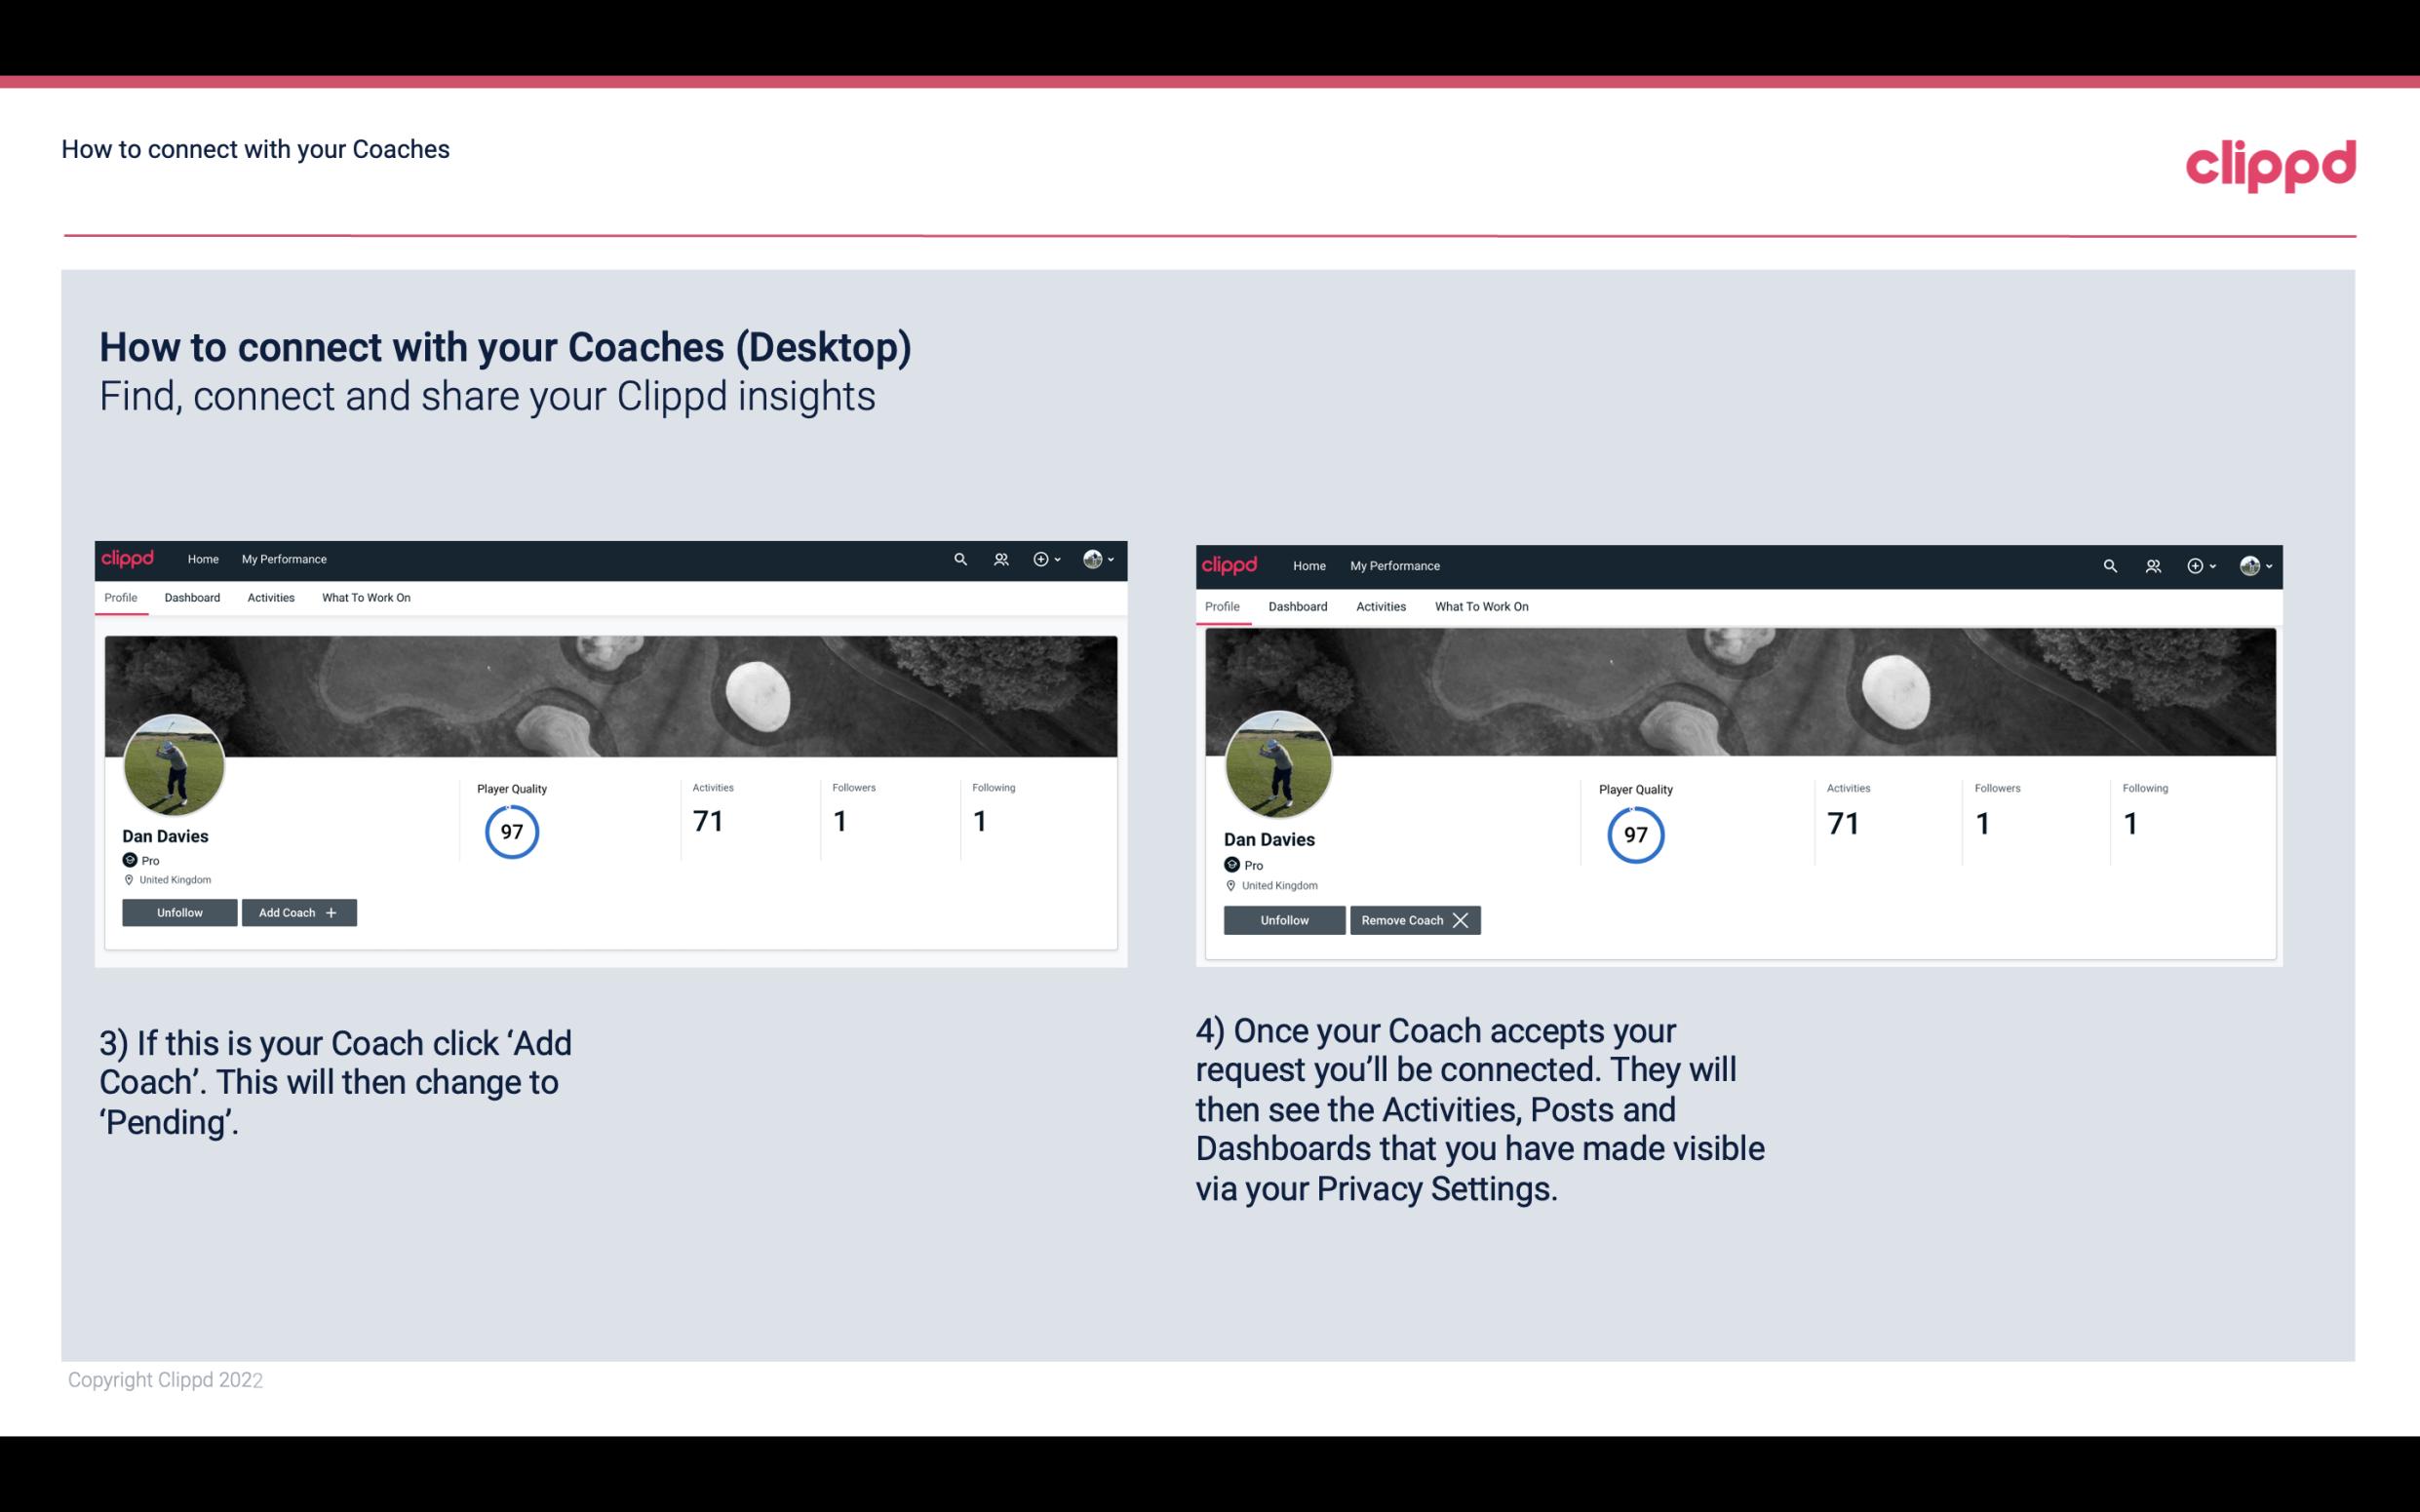Click 'Activities' tab on left screenshot
The width and height of the screenshot is (2420, 1512).
[x=268, y=596]
